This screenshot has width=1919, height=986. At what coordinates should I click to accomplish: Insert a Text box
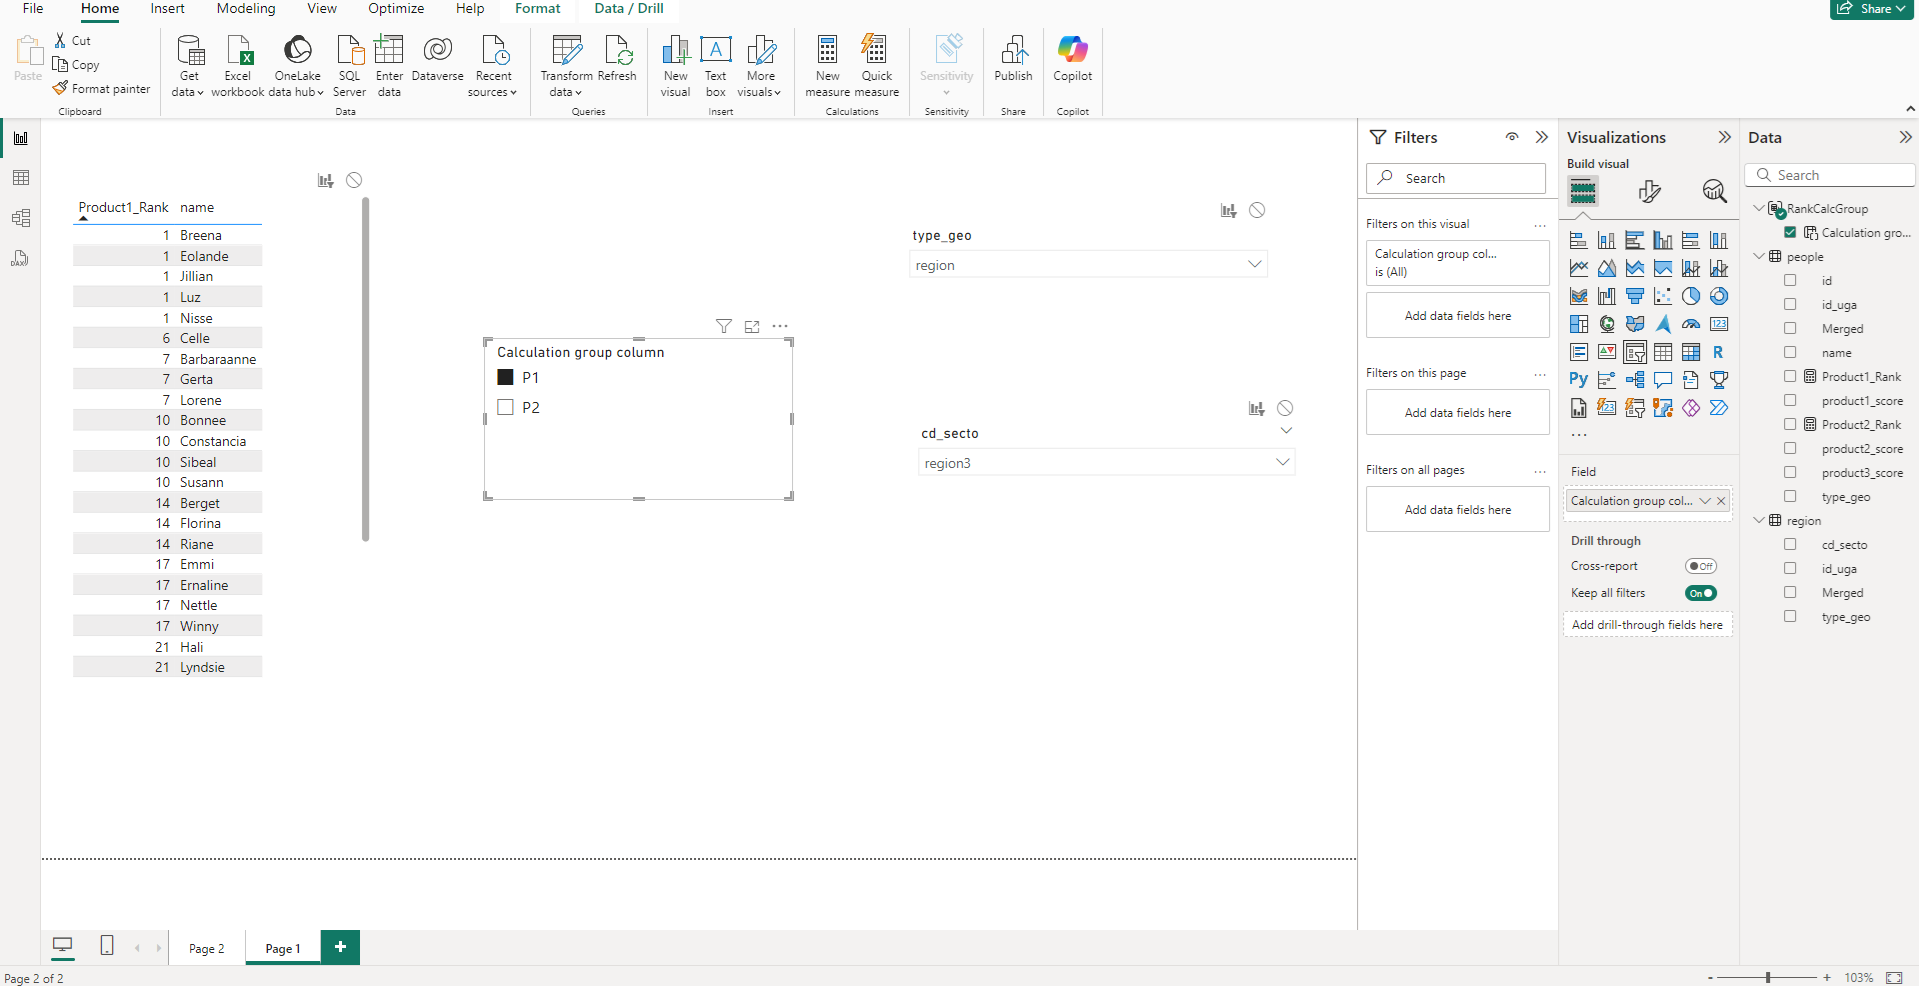tap(716, 66)
